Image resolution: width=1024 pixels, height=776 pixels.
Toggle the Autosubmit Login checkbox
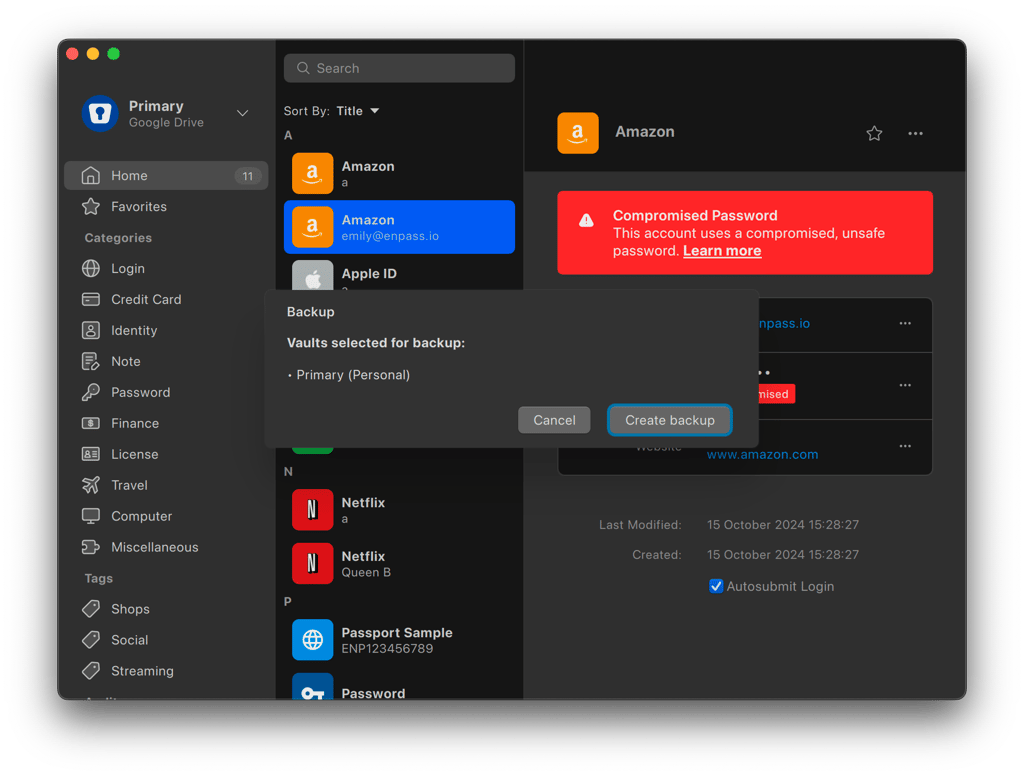pyautogui.click(x=716, y=586)
